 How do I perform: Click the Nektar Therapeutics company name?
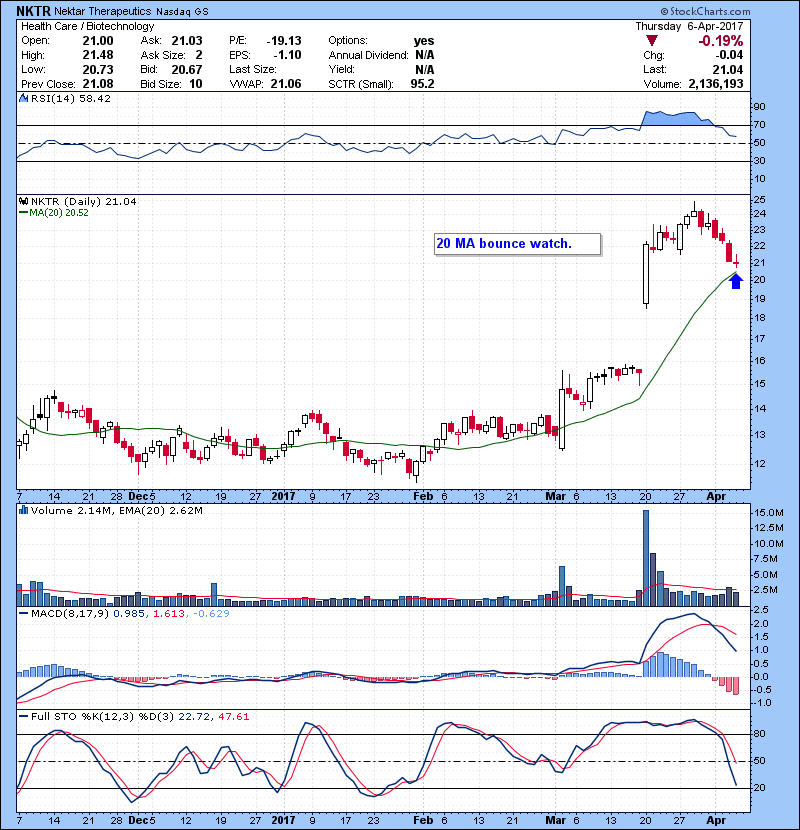(103, 11)
